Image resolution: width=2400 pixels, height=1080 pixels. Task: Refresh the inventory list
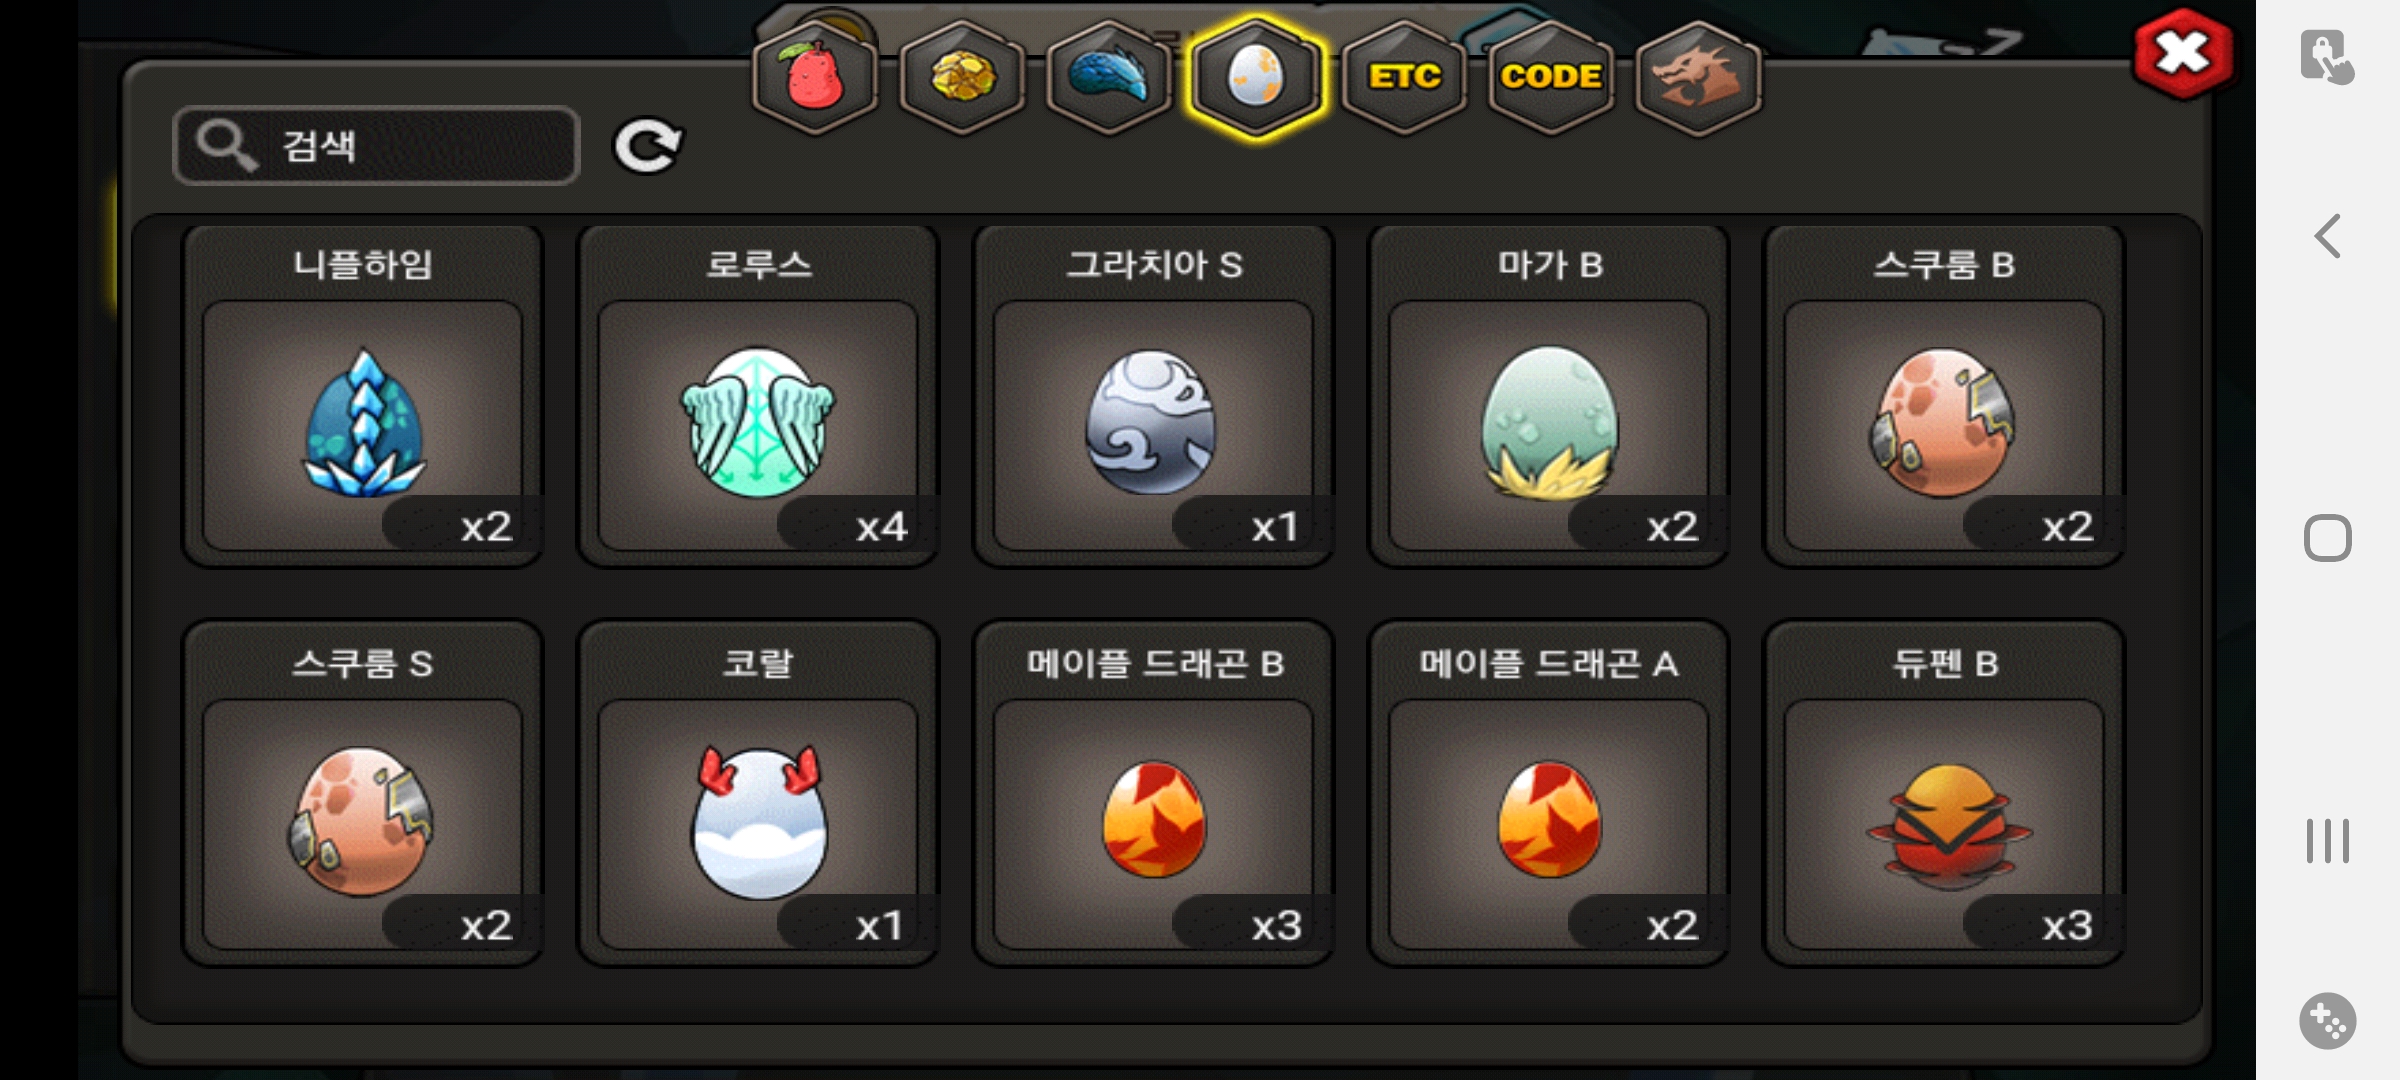tap(647, 147)
